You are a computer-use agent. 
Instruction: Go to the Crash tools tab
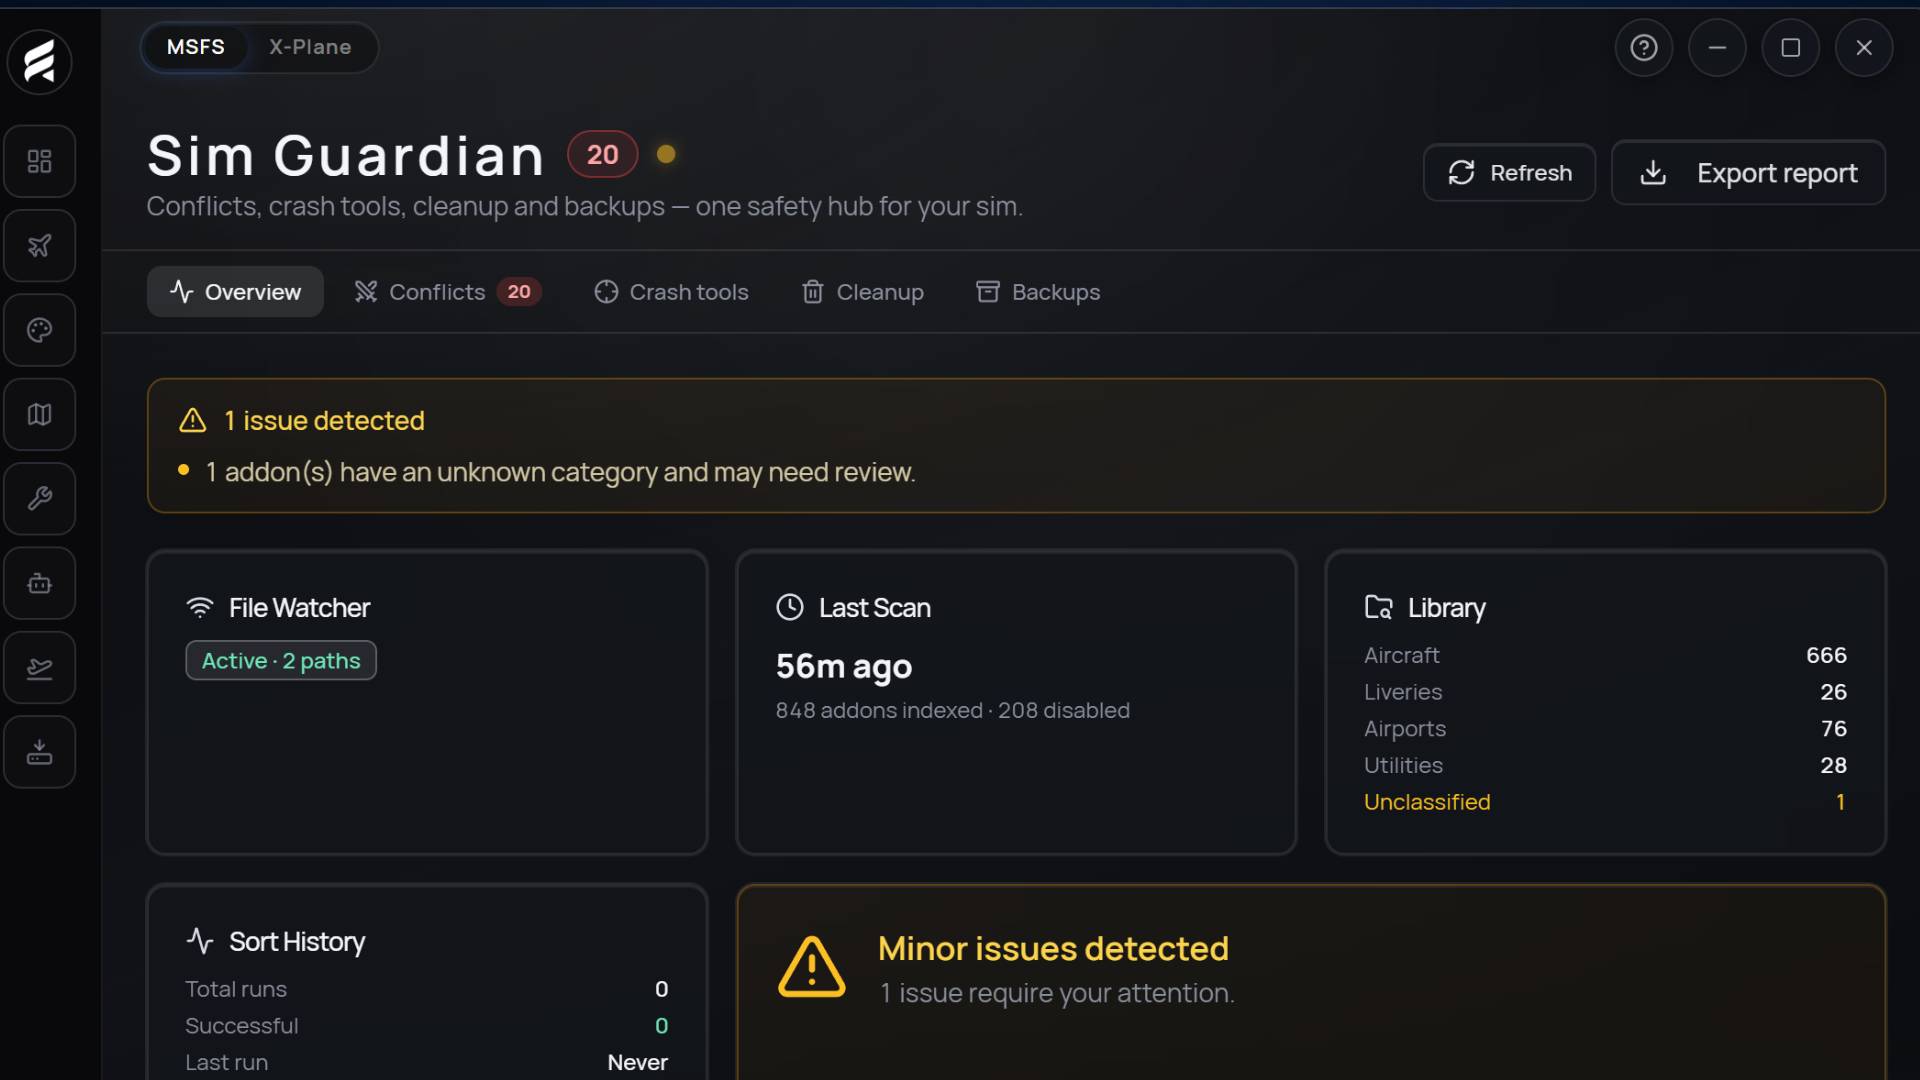pos(671,292)
